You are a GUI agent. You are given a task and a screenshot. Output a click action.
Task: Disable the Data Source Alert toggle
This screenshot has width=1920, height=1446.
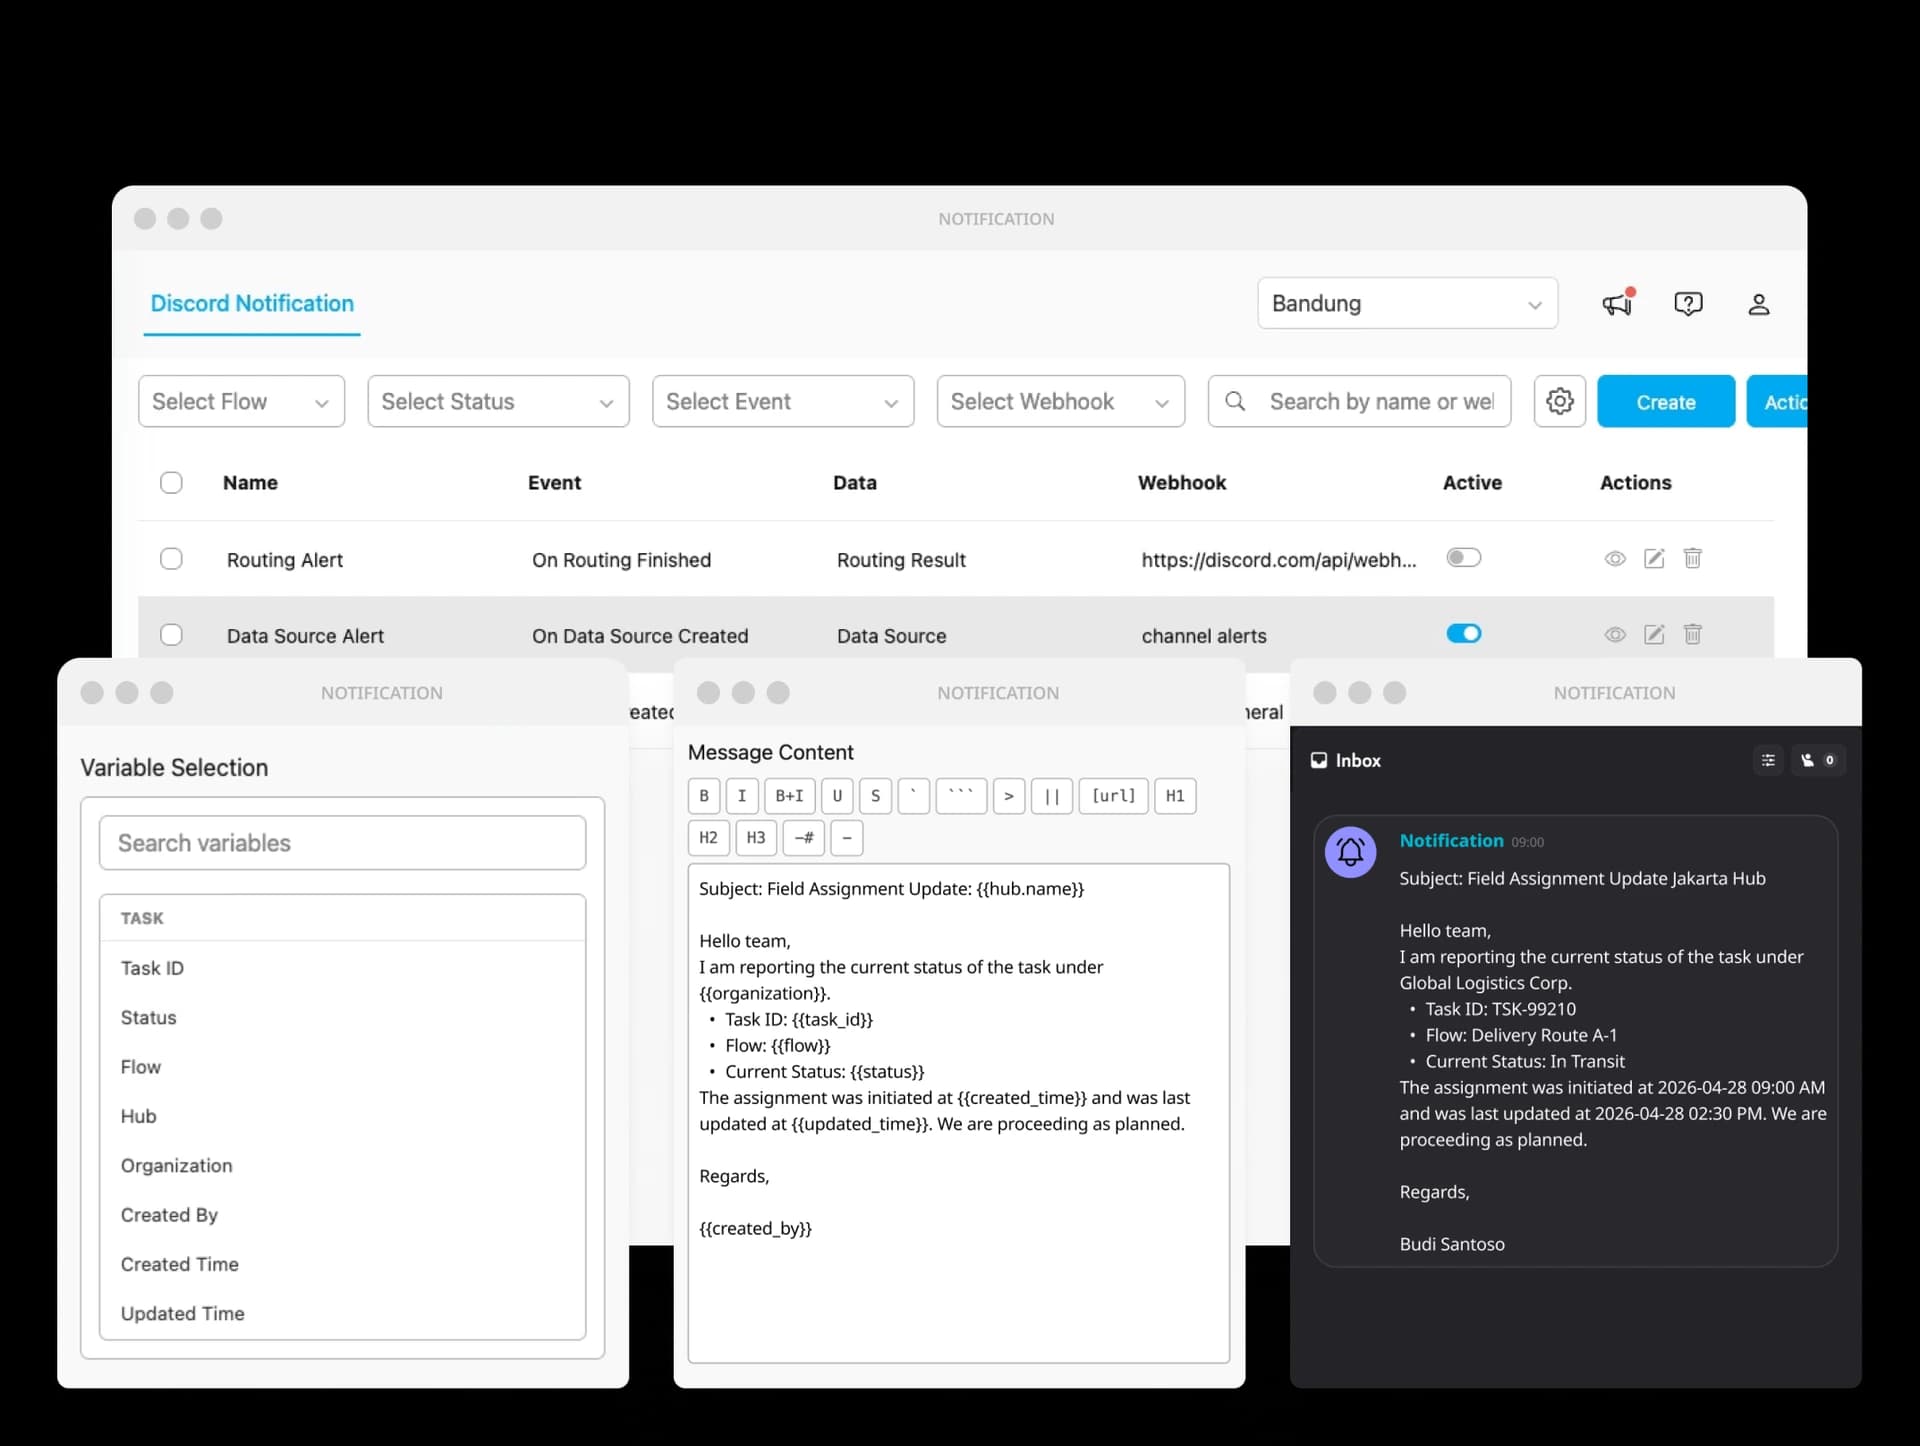click(1463, 633)
